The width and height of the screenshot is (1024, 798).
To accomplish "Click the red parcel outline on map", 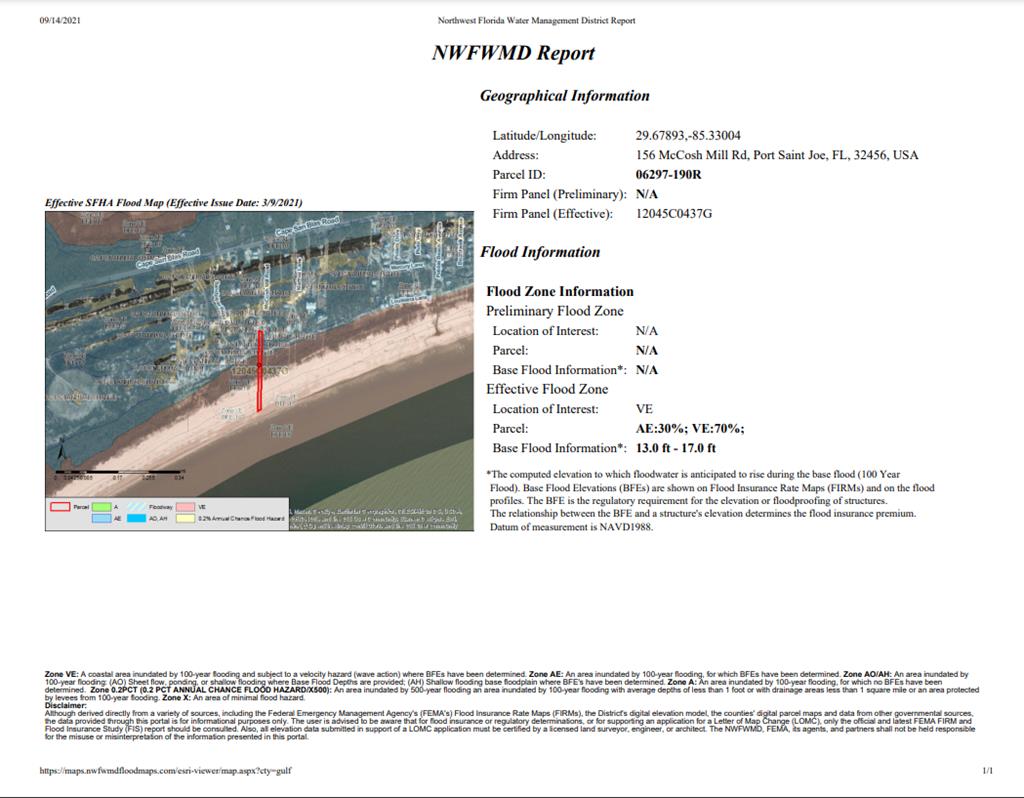I will [260, 371].
